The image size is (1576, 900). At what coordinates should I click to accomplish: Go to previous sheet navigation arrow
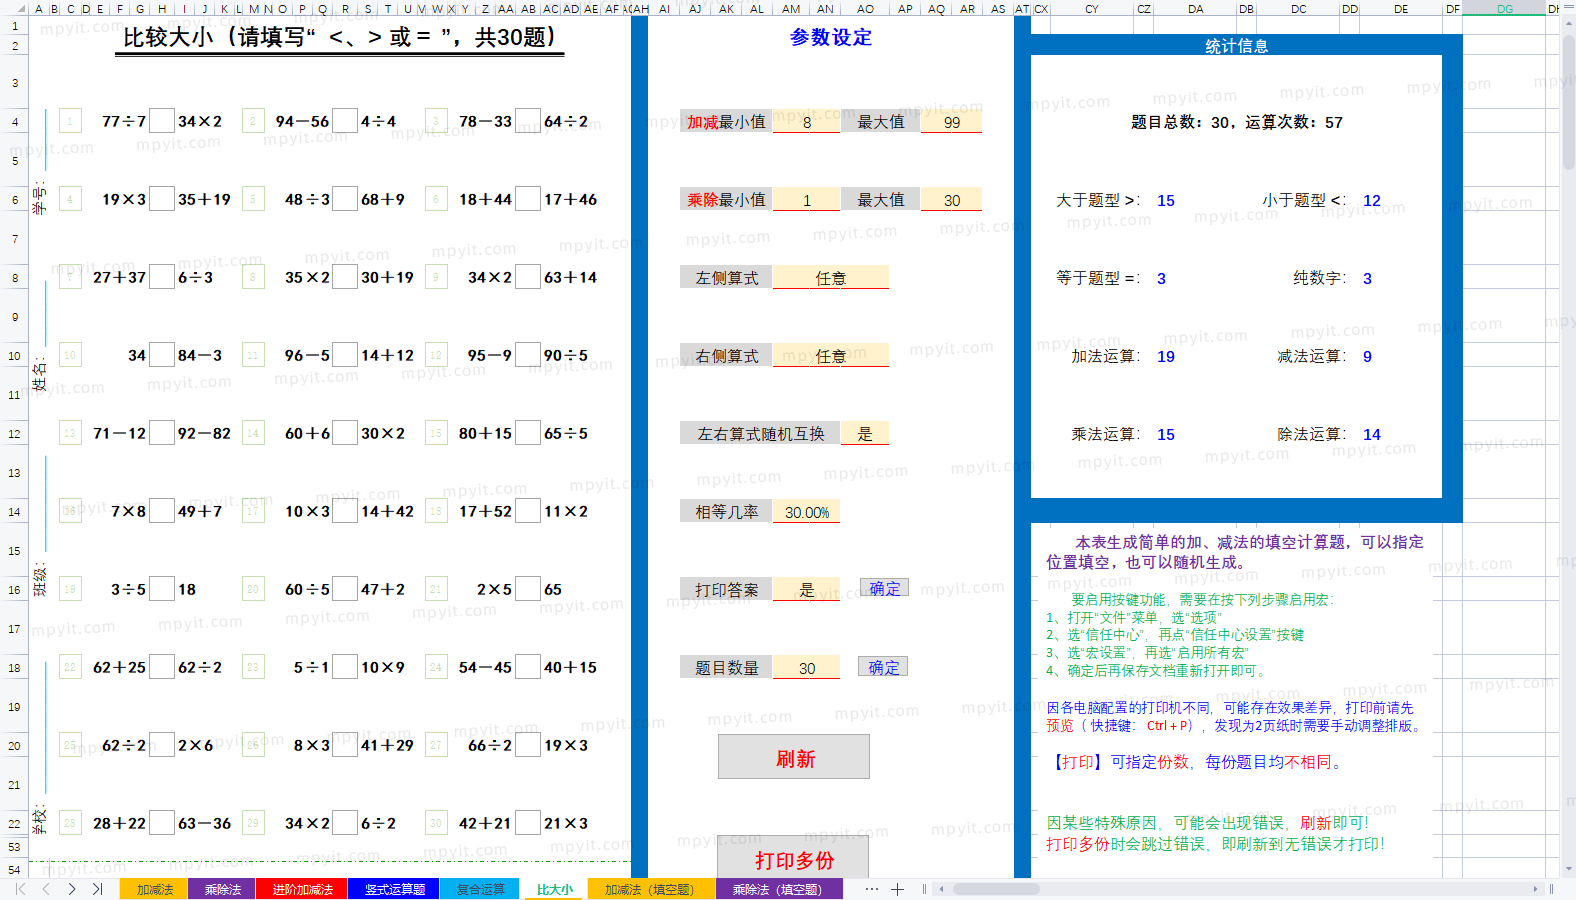(46, 889)
